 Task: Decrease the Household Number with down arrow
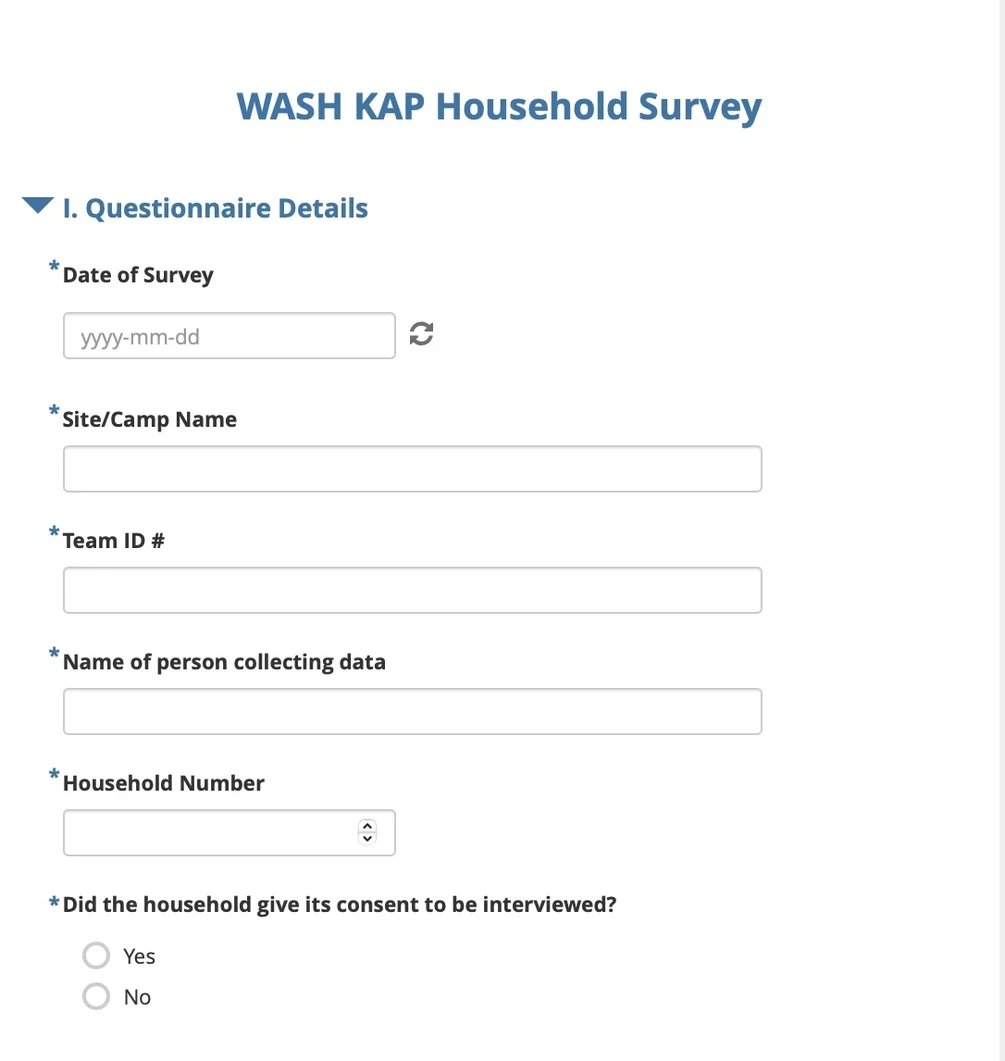367,838
